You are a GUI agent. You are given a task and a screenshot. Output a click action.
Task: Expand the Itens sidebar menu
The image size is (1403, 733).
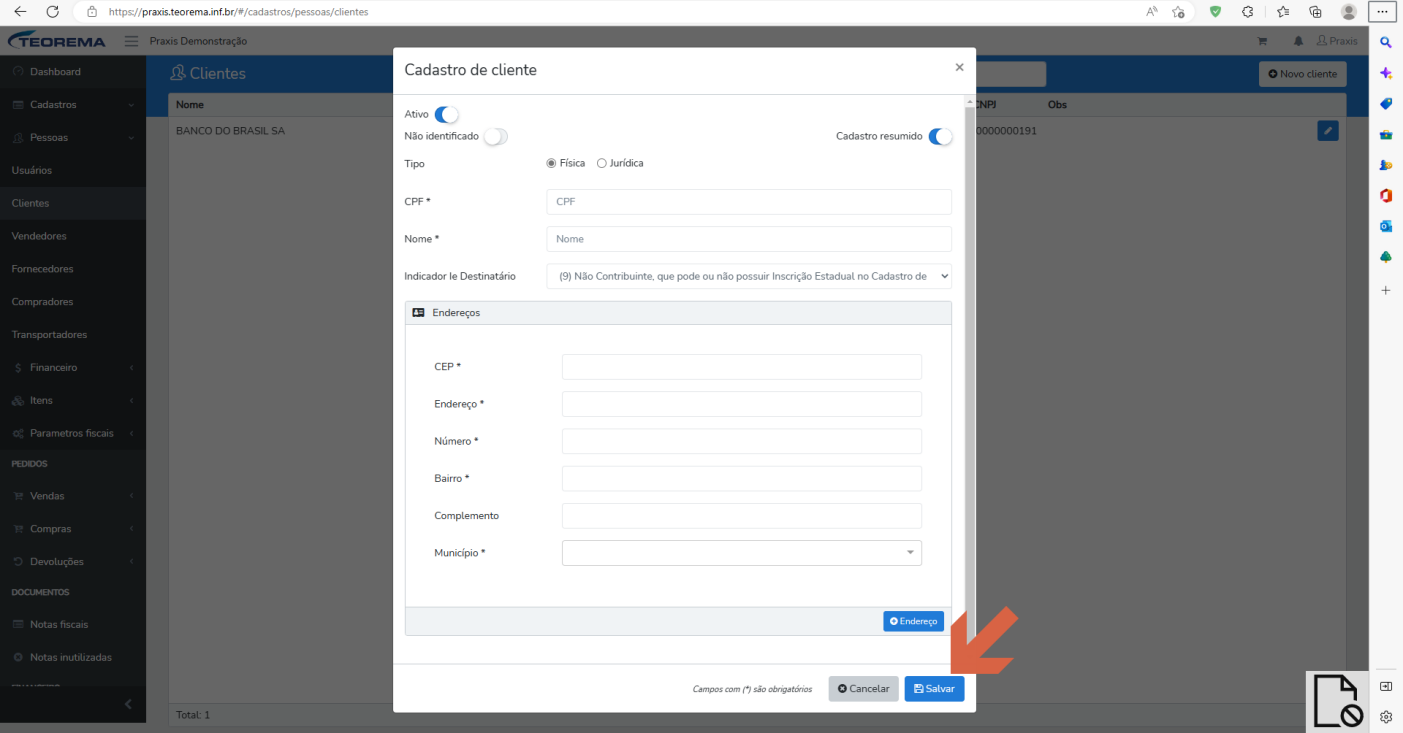click(x=73, y=401)
